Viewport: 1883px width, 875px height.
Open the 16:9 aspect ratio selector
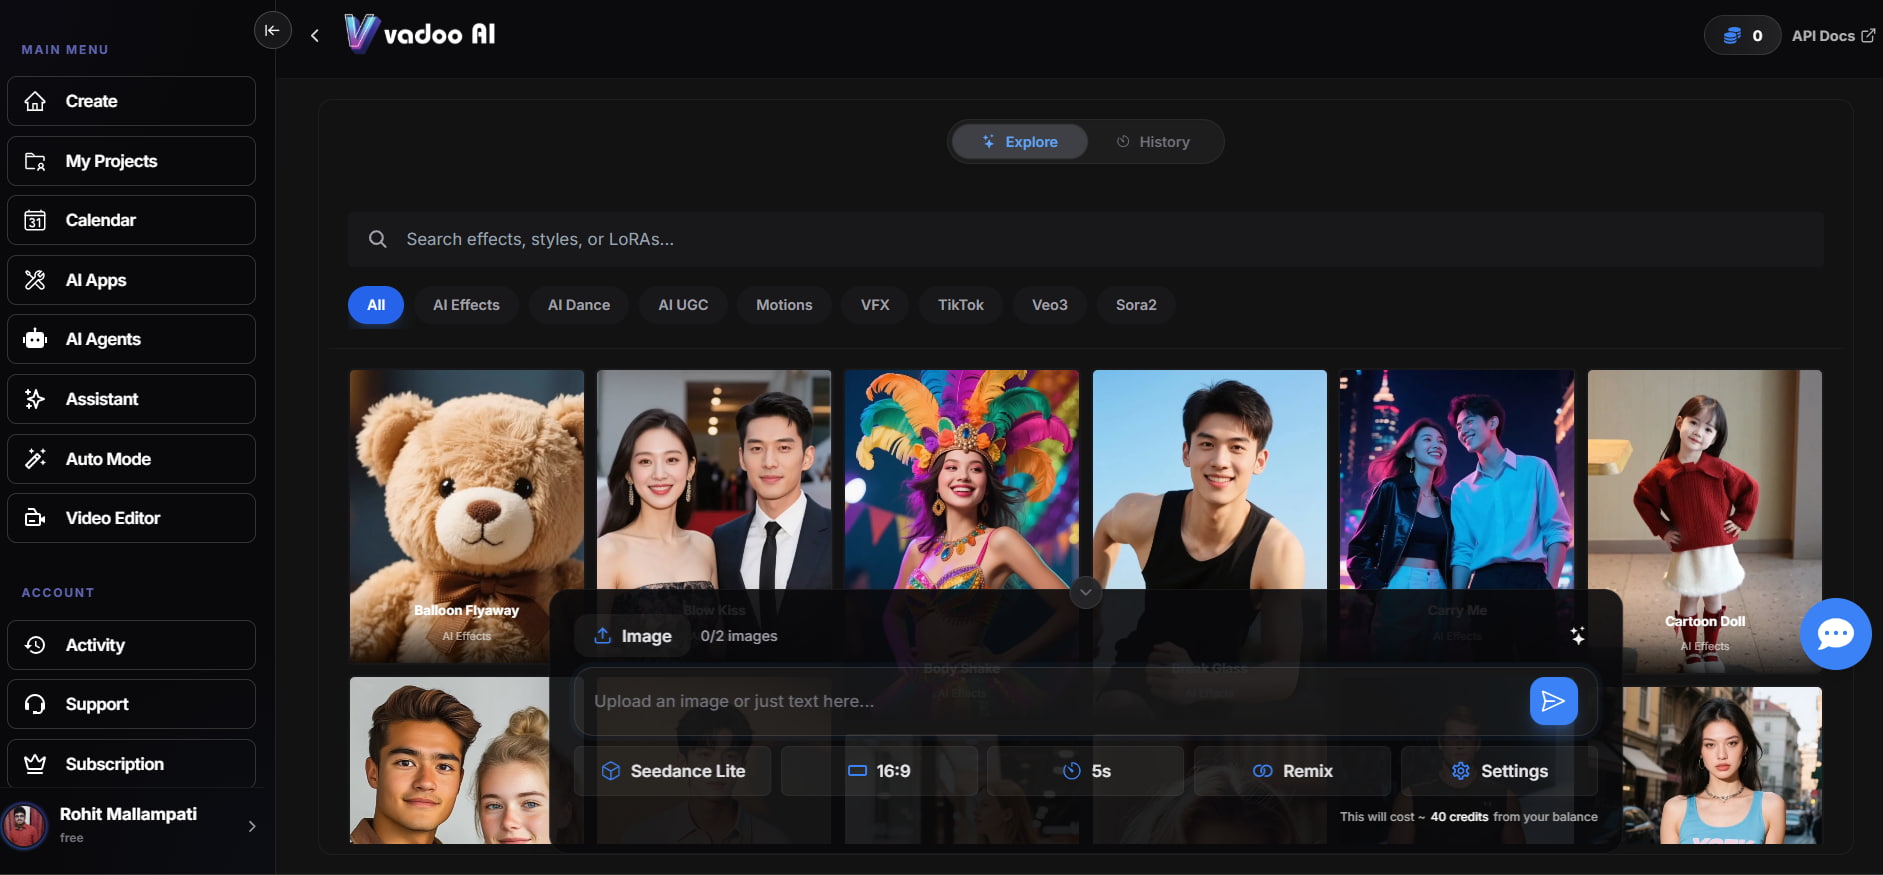[879, 771]
